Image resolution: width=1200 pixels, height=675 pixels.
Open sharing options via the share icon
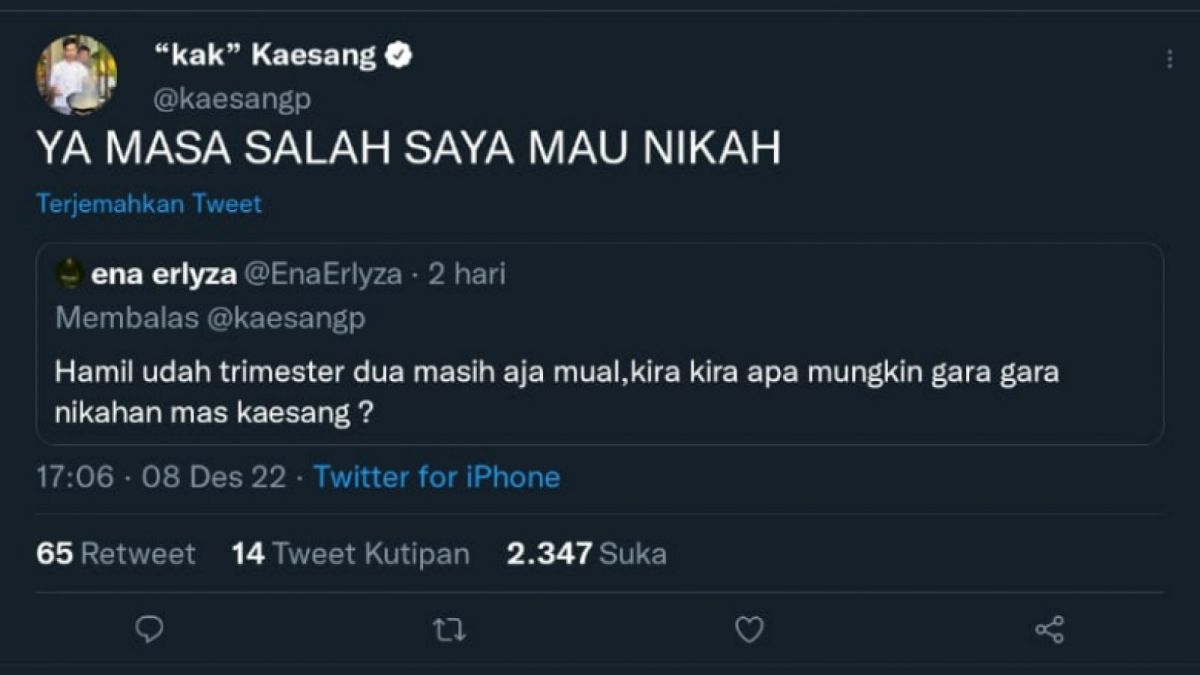1049,629
